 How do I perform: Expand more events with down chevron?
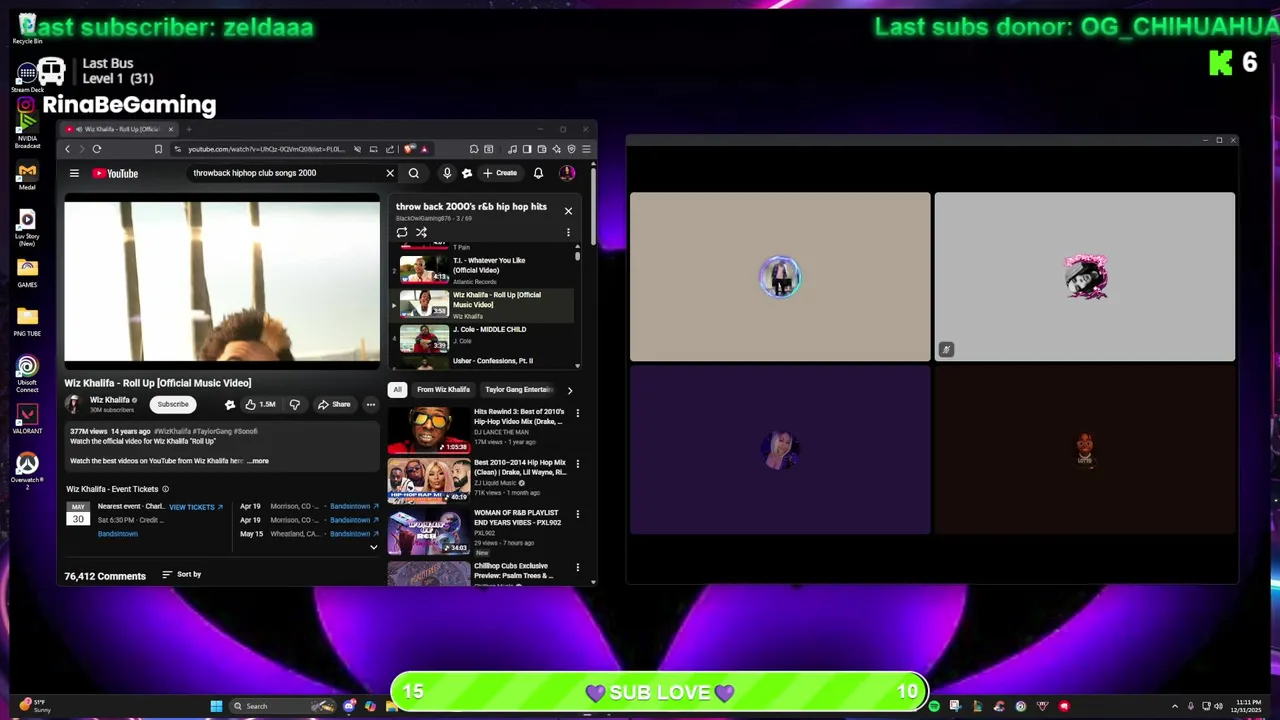(x=374, y=547)
